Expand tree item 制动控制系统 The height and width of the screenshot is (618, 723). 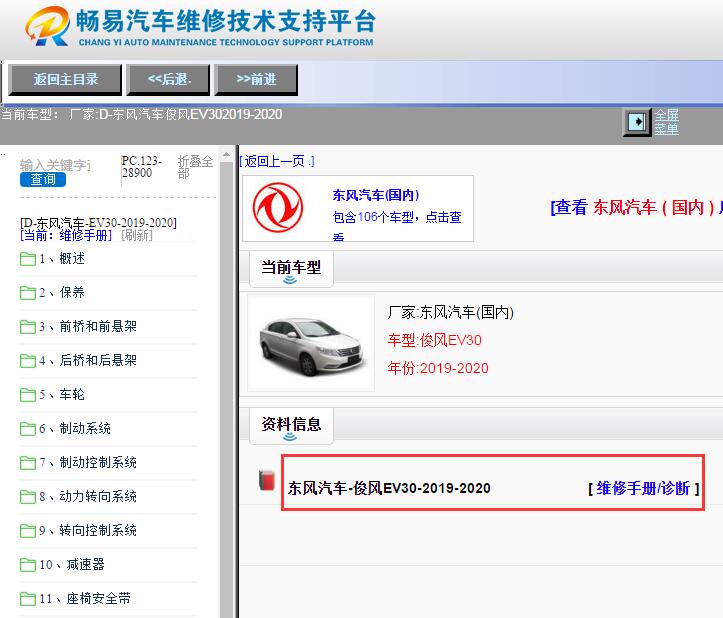(98, 462)
